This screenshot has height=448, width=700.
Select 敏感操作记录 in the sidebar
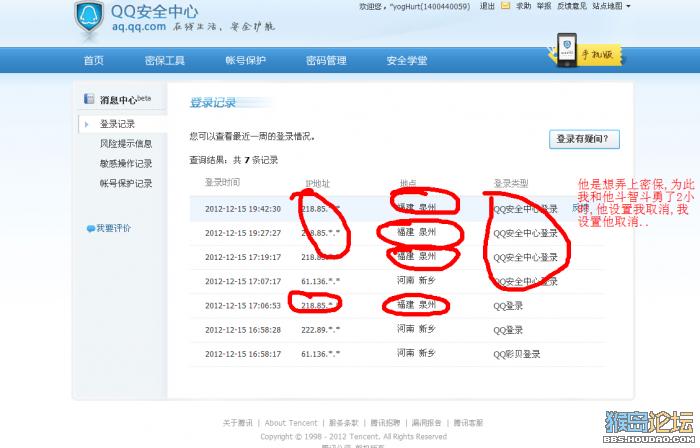click(126, 163)
